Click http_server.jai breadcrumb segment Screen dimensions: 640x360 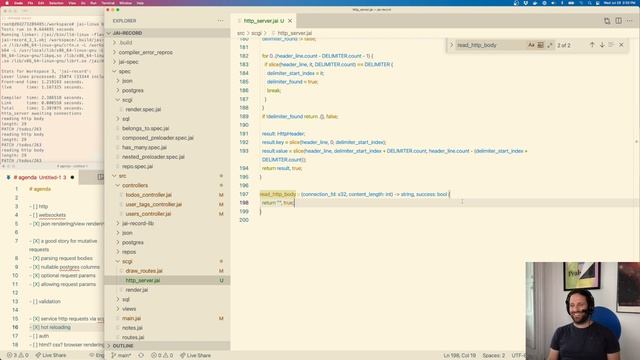point(295,33)
